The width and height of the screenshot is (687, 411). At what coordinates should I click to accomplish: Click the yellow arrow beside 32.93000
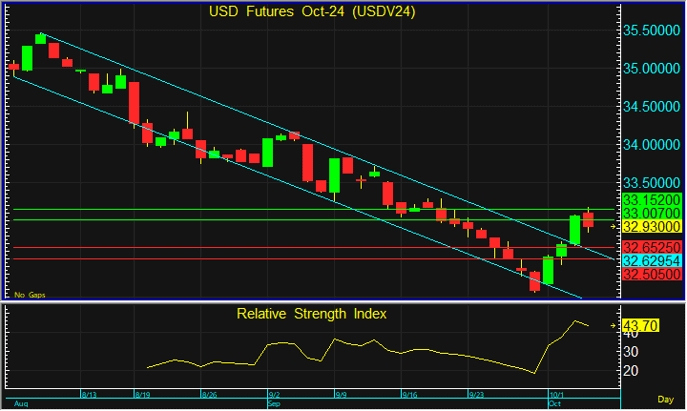tap(612, 227)
